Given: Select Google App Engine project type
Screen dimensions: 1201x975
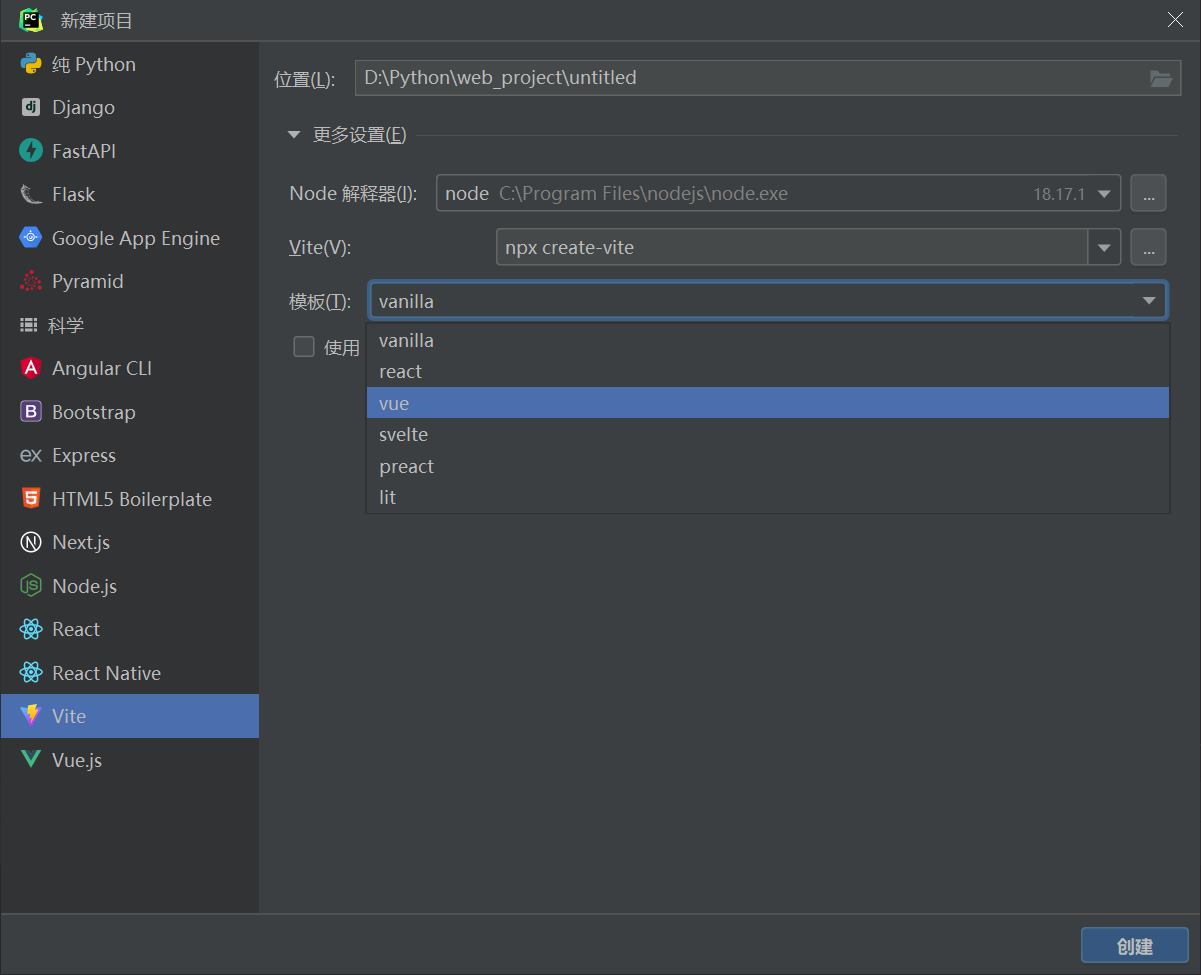Looking at the screenshot, I should click(130, 238).
